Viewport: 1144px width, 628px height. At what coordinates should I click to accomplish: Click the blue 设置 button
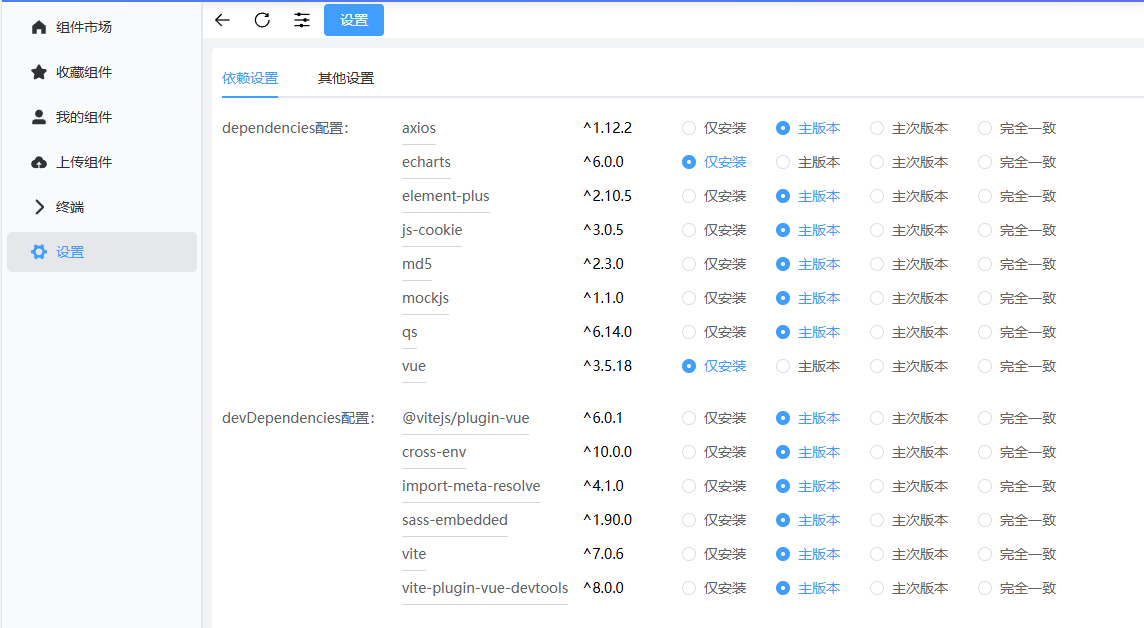pos(354,20)
